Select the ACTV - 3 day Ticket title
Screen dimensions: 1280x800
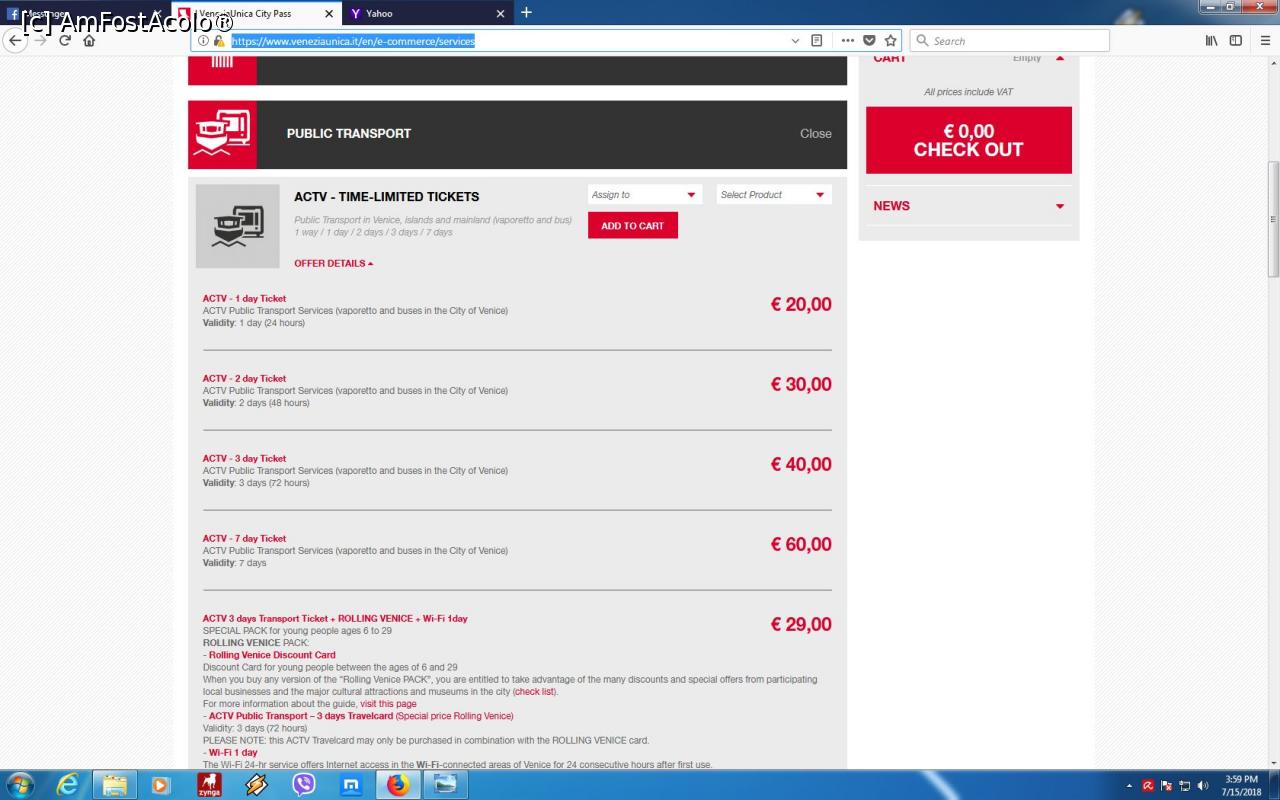pyautogui.click(x=244, y=459)
